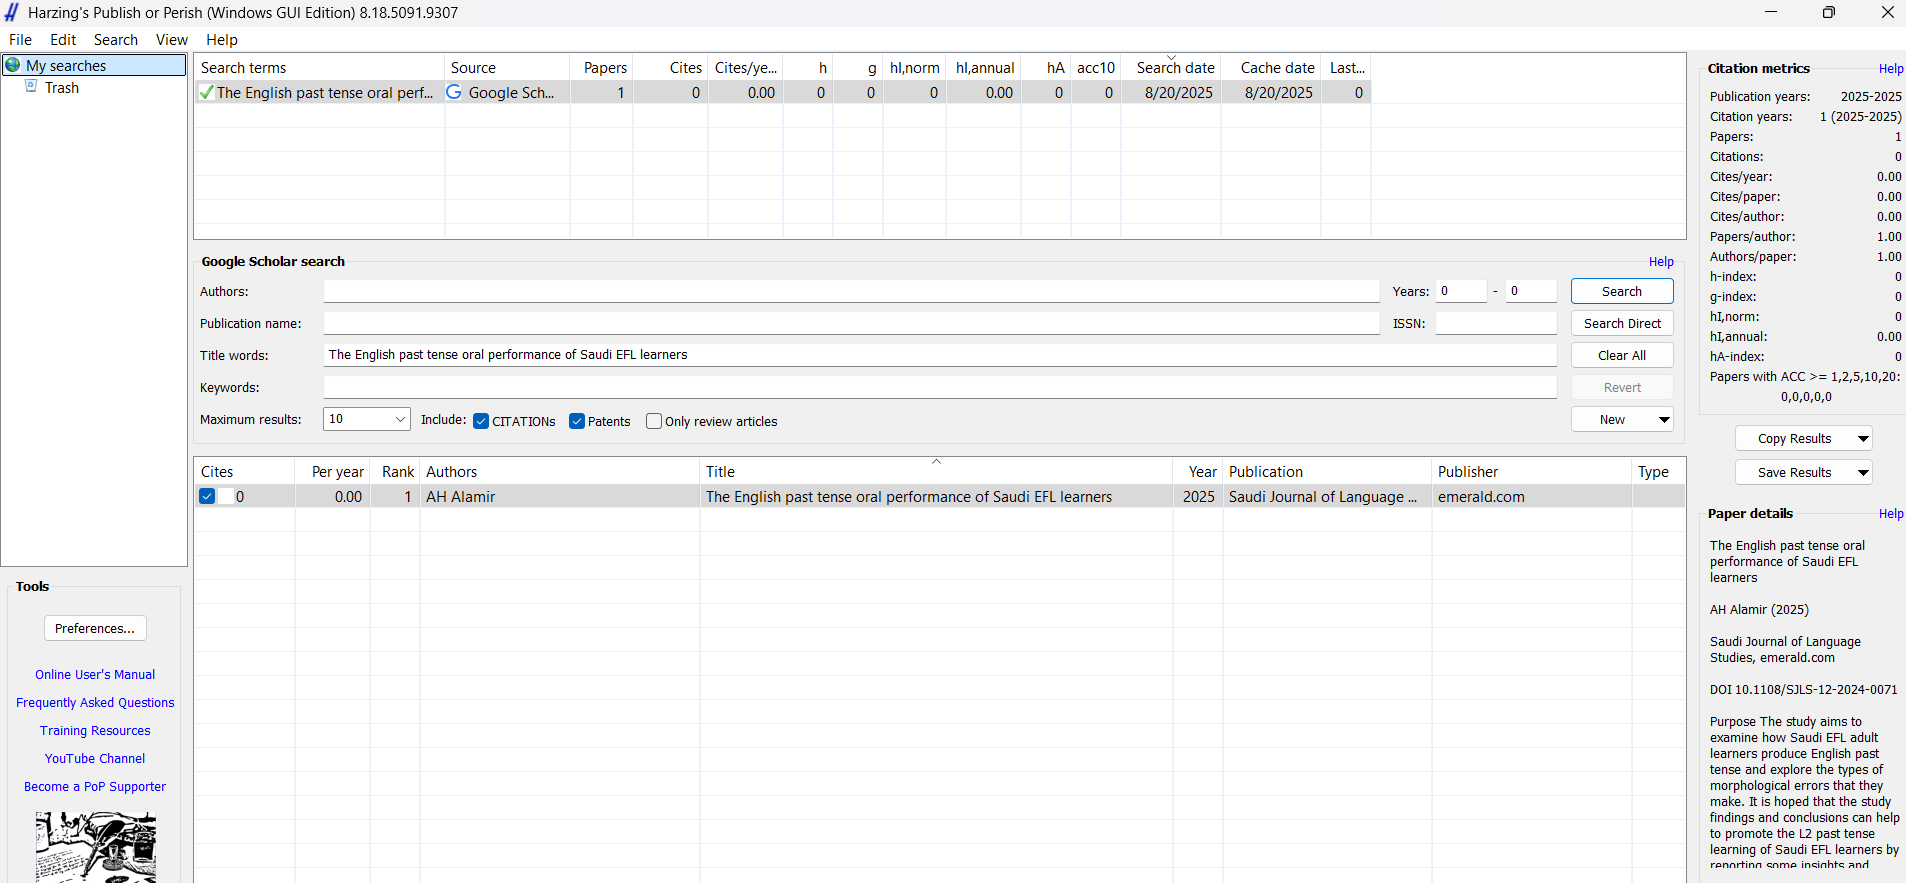Click Help link in Paper details panel

(1891, 514)
